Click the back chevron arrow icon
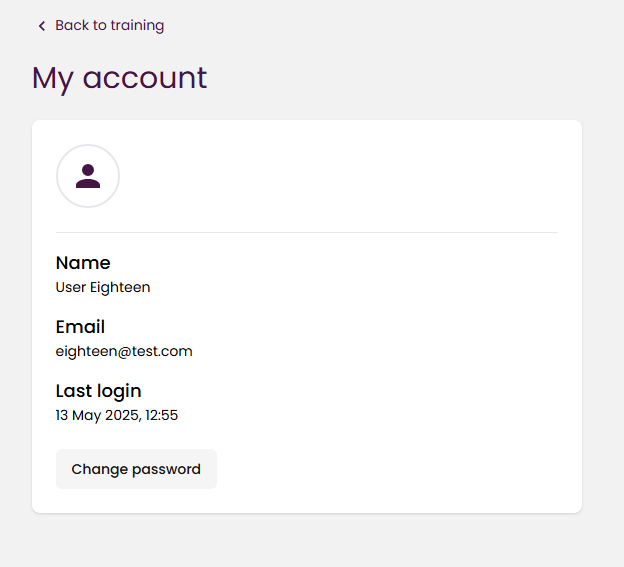624x567 pixels. tap(42, 26)
